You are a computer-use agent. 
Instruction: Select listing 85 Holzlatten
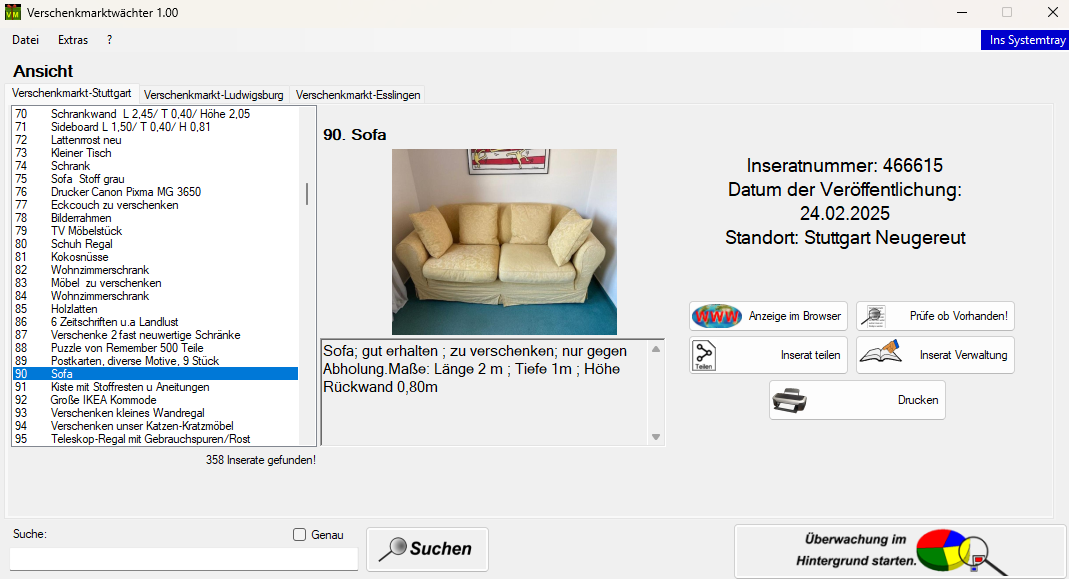pyautogui.click(x=155, y=308)
